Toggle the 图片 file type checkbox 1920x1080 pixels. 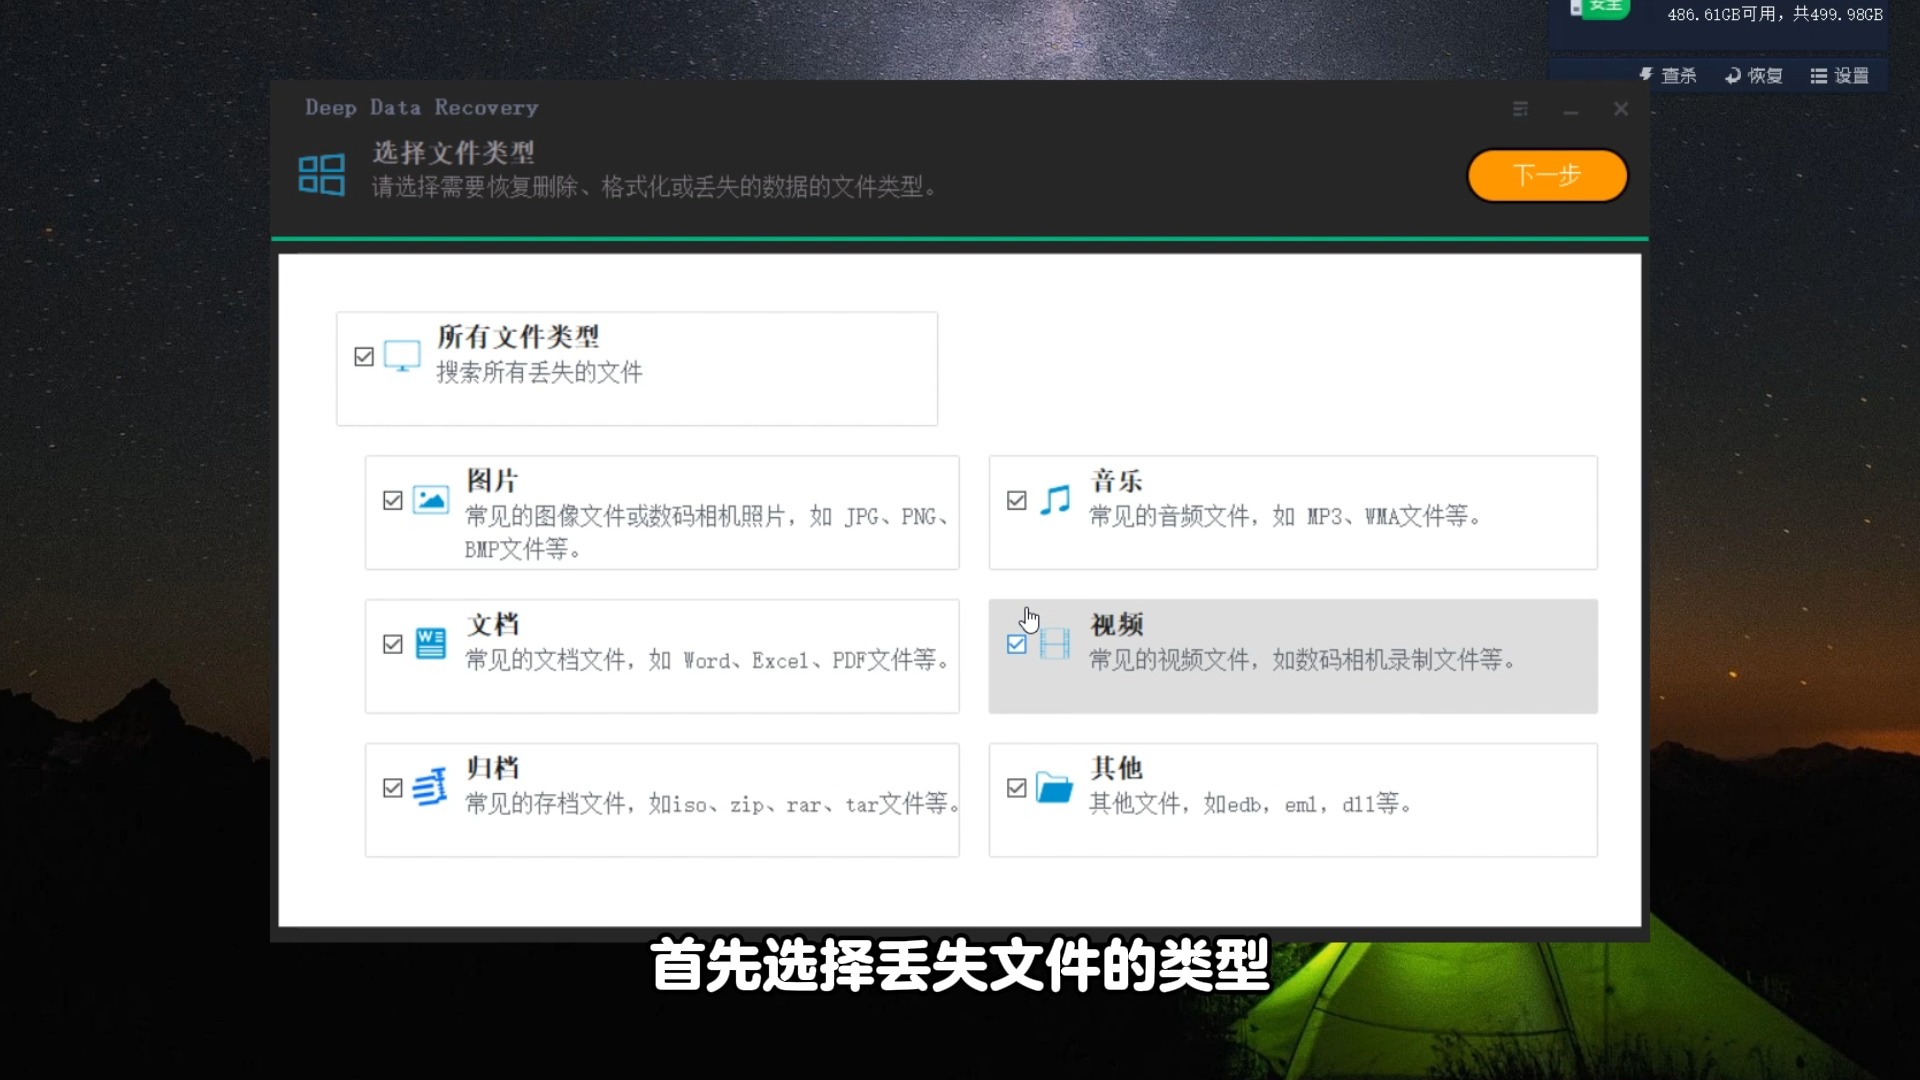click(392, 500)
